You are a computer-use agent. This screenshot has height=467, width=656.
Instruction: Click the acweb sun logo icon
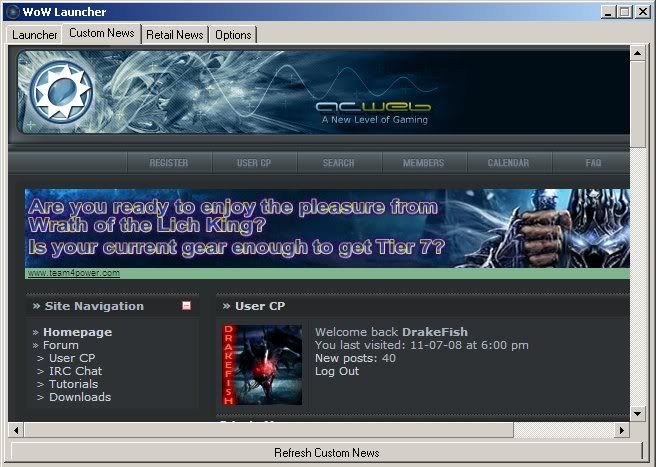coord(62,92)
